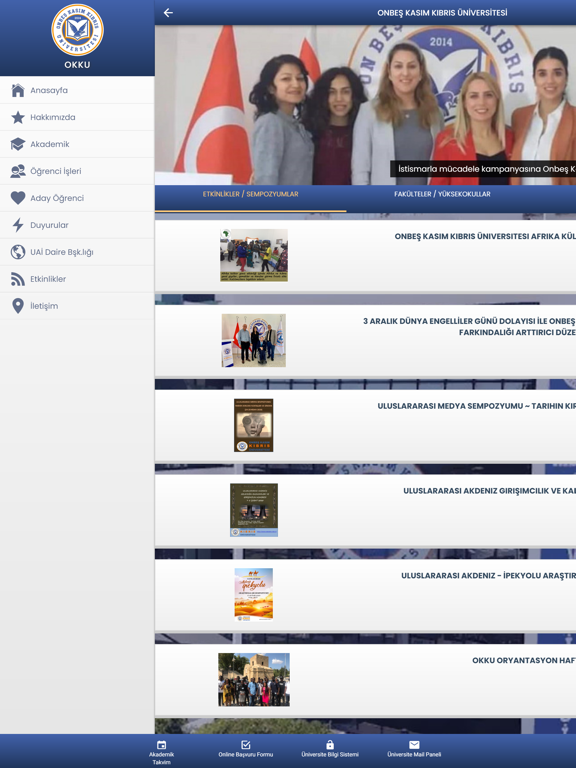This screenshot has width=576, height=768.
Task: Open Aday Öğrenci menu item
Action: pyautogui.click(x=77, y=198)
